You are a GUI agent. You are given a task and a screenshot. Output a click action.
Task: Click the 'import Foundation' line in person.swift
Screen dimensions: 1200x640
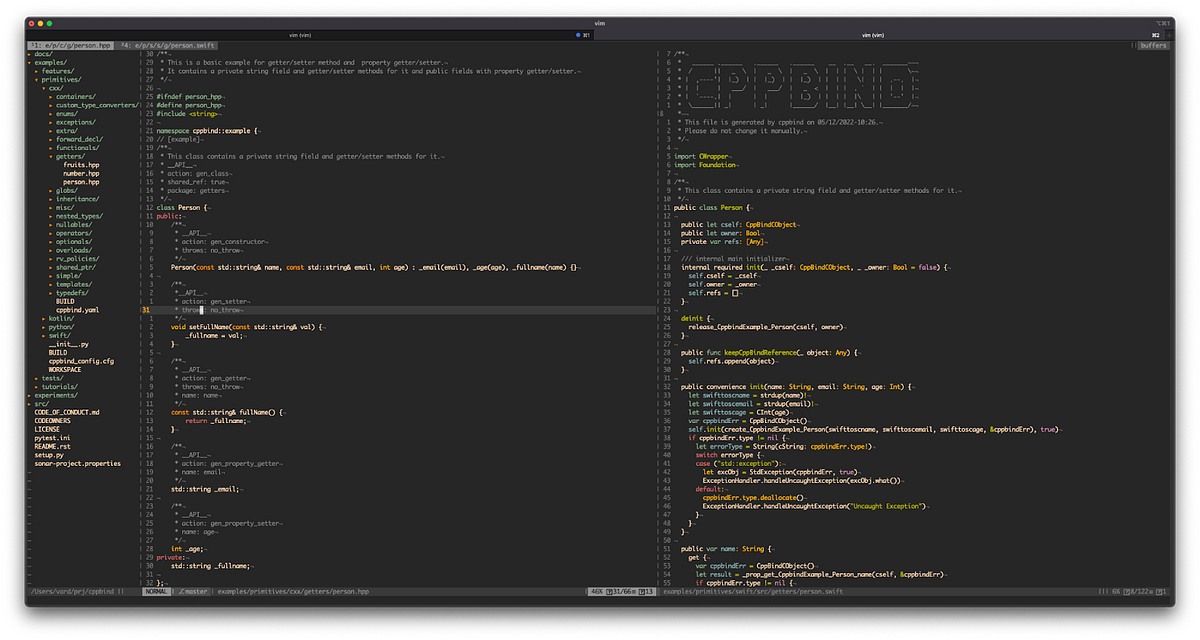[706, 165]
